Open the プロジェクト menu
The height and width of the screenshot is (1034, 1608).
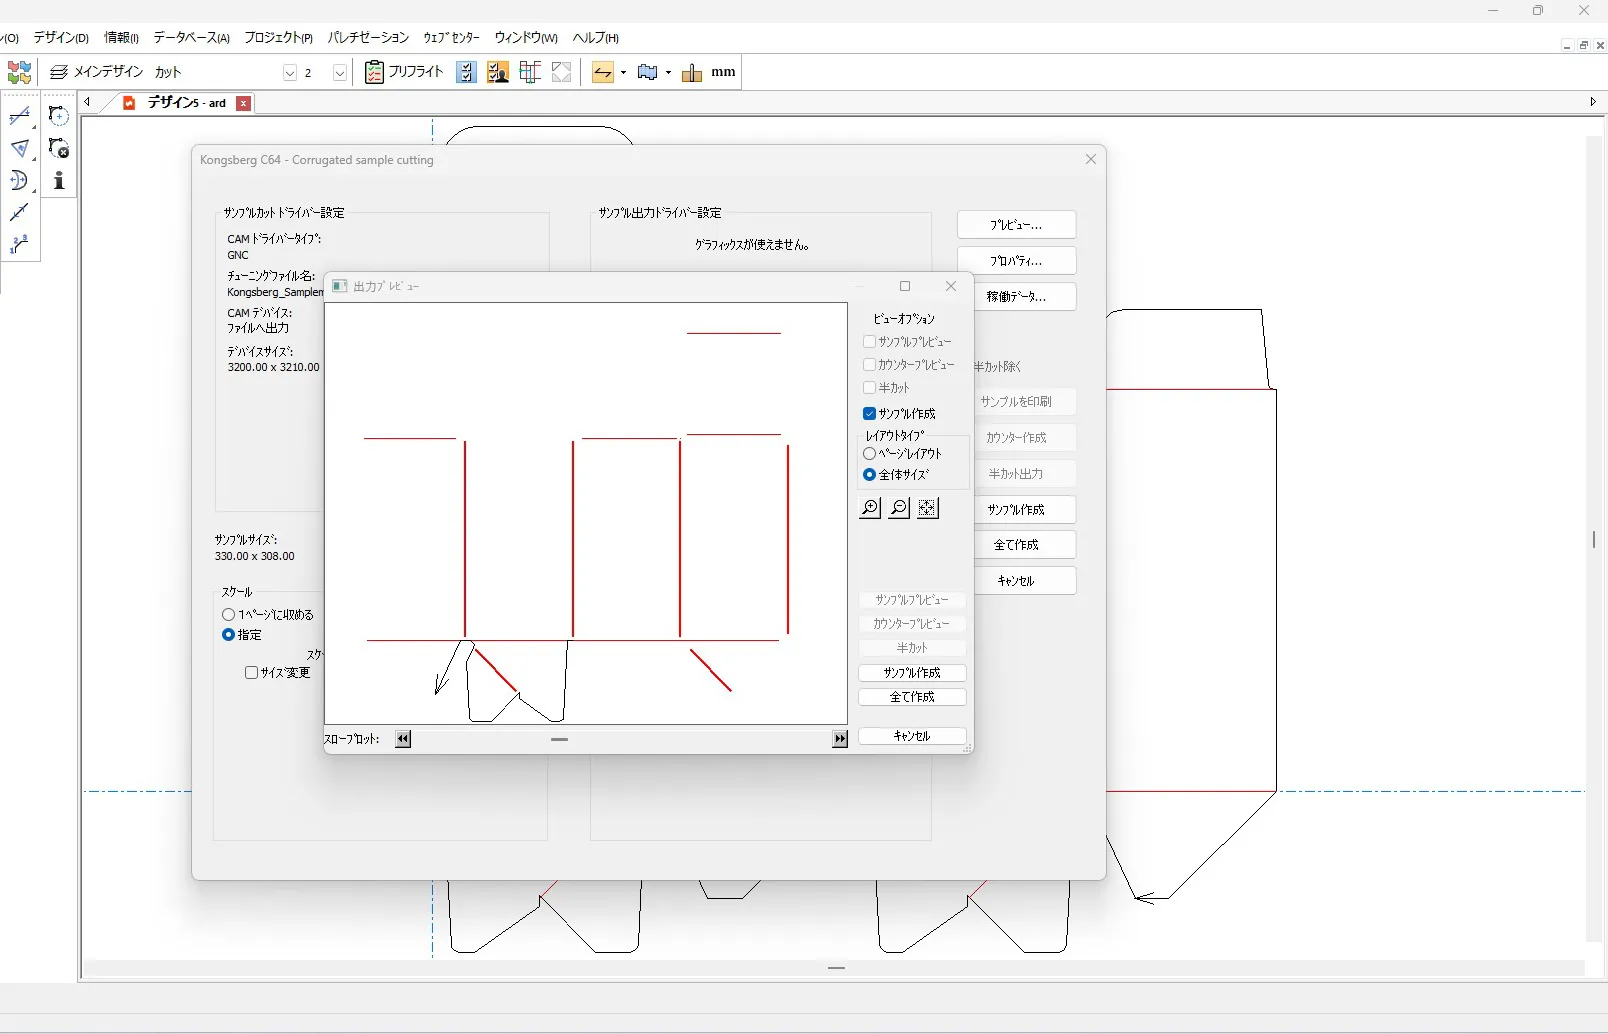[278, 38]
